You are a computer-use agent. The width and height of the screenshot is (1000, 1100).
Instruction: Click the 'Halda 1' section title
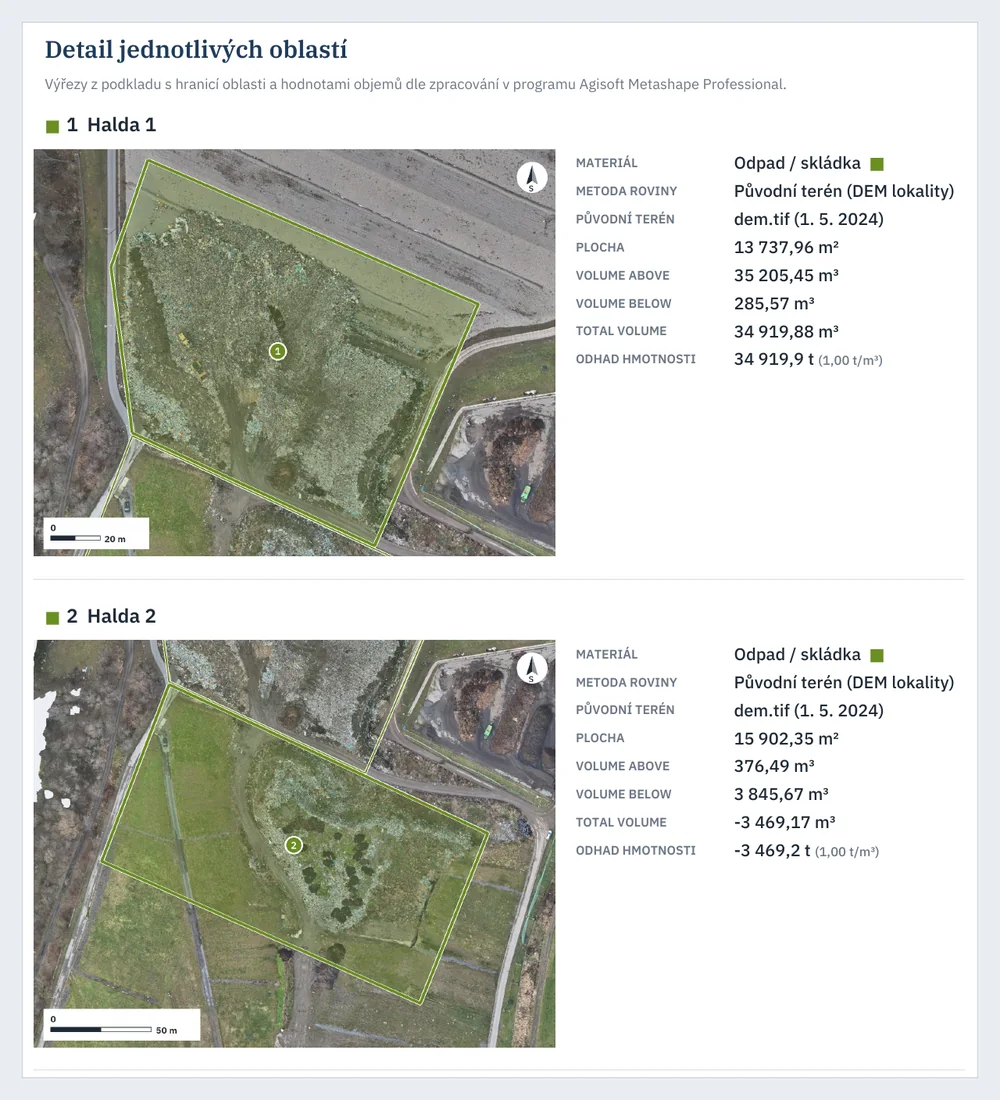[121, 125]
